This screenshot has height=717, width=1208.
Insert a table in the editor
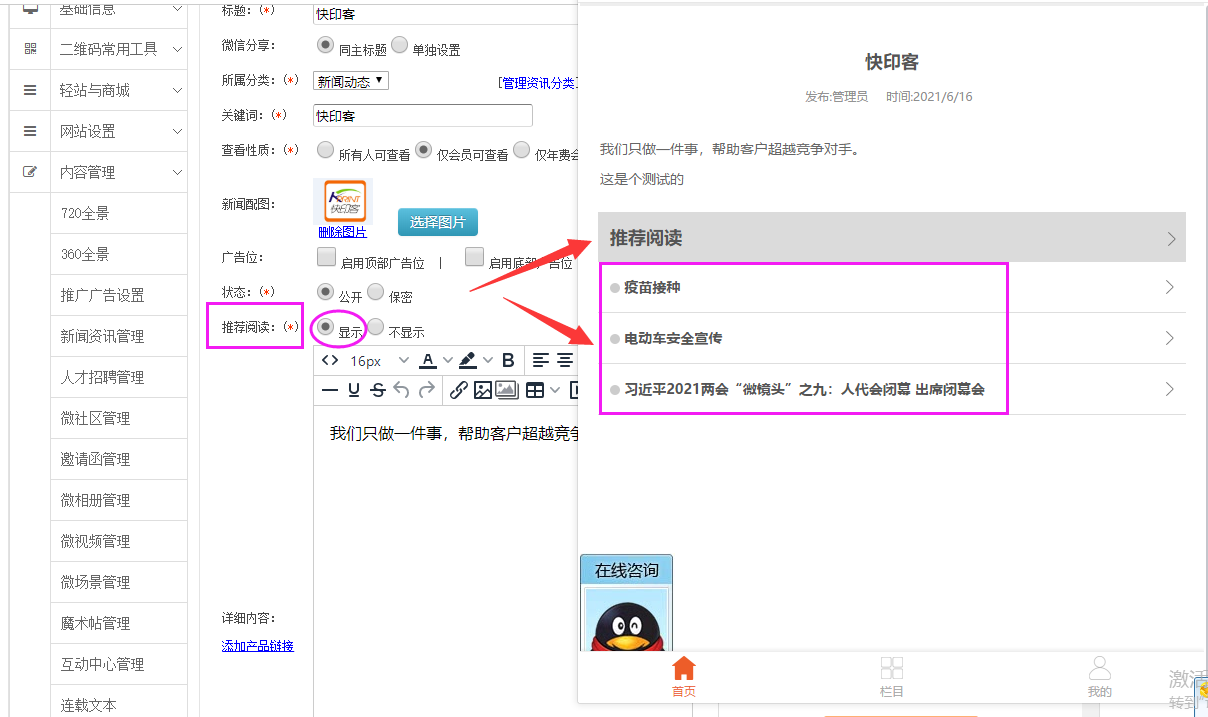click(x=535, y=390)
